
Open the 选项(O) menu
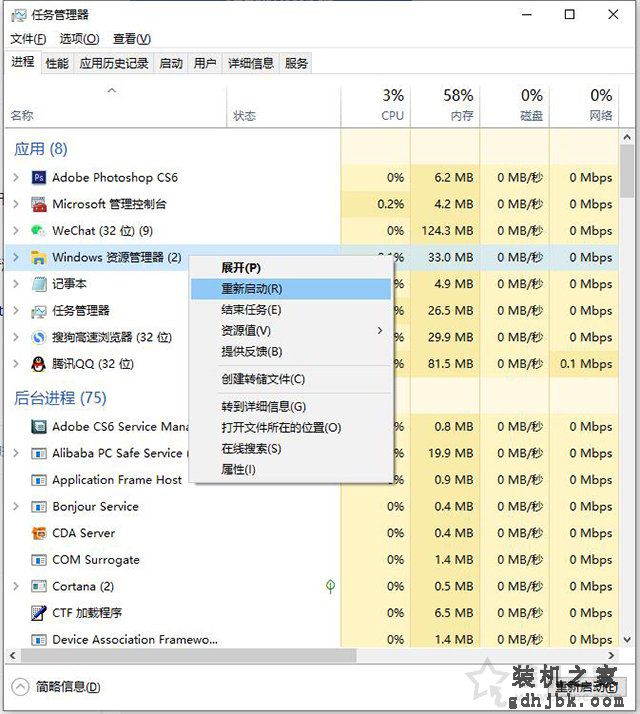pyautogui.click(x=80, y=39)
